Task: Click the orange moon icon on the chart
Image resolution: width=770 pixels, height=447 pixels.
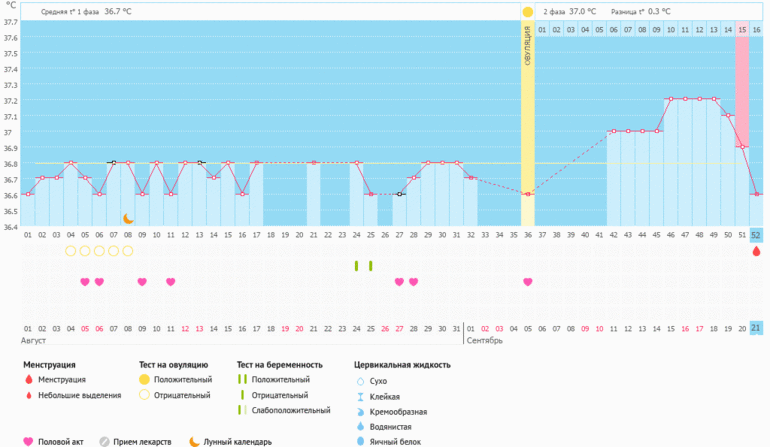Action: [128, 218]
